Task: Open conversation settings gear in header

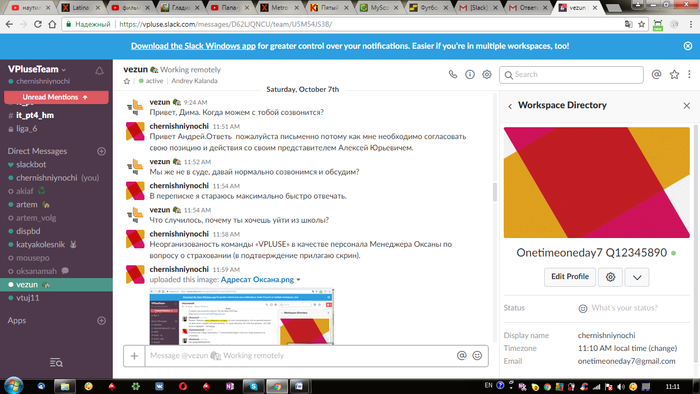Action: pos(487,75)
